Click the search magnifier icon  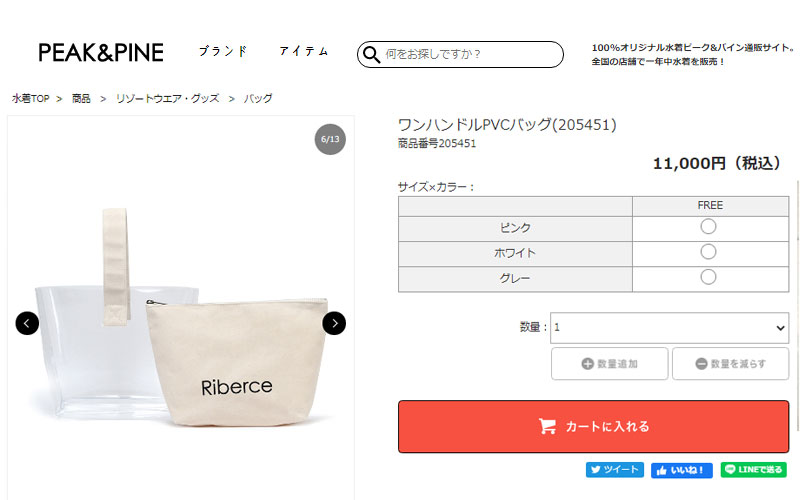(x=372, y=54)
